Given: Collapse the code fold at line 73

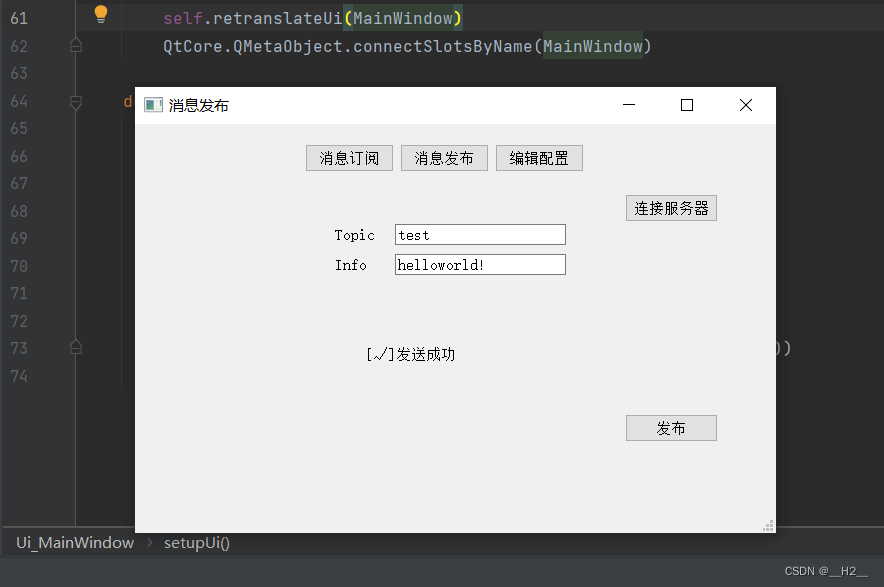Looking at the screenshot, I should (76, 347).
